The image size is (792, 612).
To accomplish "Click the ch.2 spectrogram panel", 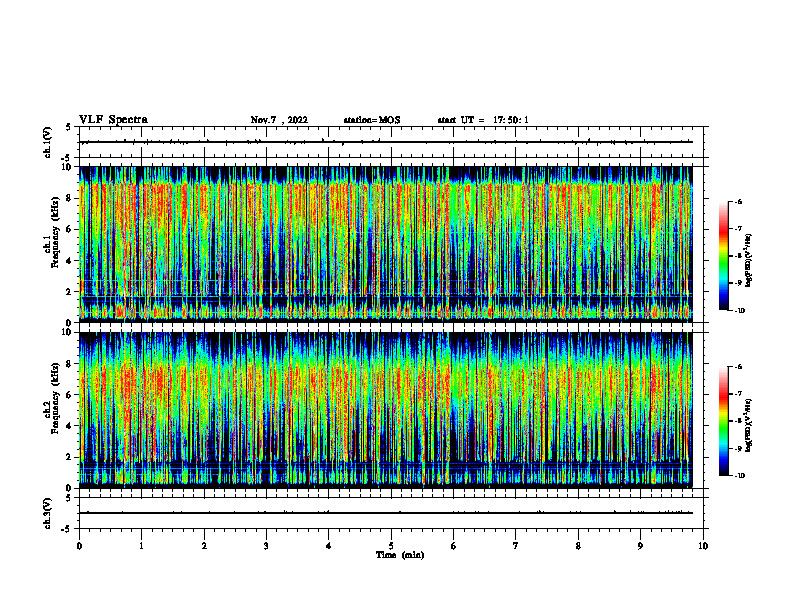I will click(x=386, y=410).
